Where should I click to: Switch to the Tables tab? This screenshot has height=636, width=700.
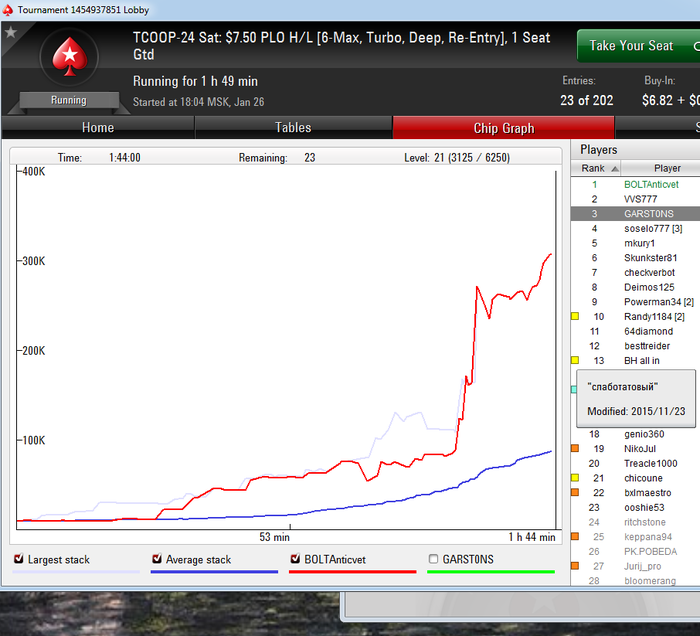click(x=293, y=128)
